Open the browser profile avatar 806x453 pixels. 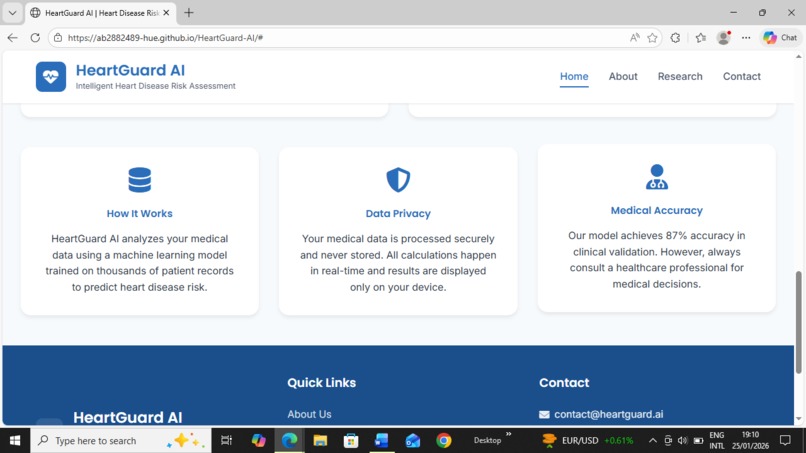point(724,38)
